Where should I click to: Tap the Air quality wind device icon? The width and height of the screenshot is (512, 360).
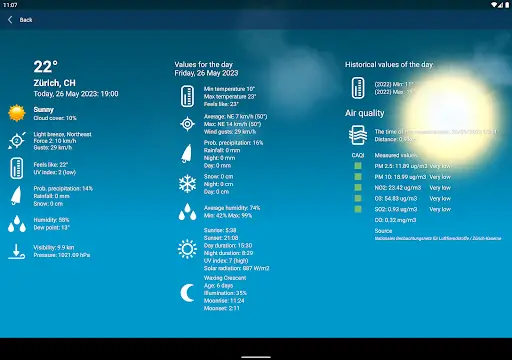pyautogui.click(x=358, y=135)
